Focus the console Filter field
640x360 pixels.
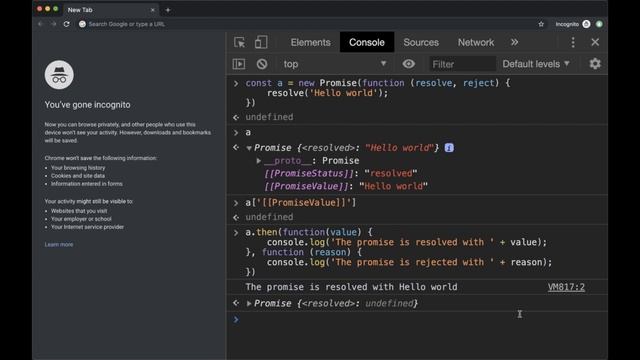click(x=462, y=64)
